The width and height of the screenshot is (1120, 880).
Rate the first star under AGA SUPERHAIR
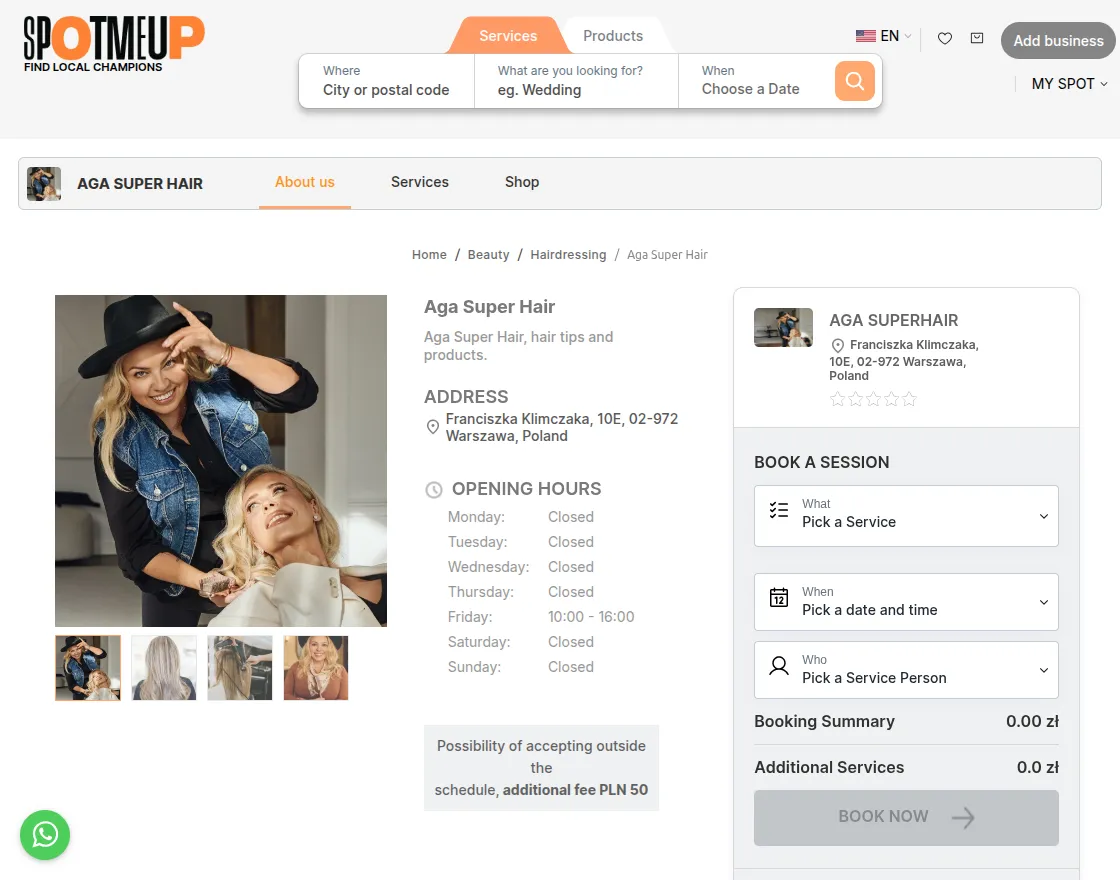point(838,398)
